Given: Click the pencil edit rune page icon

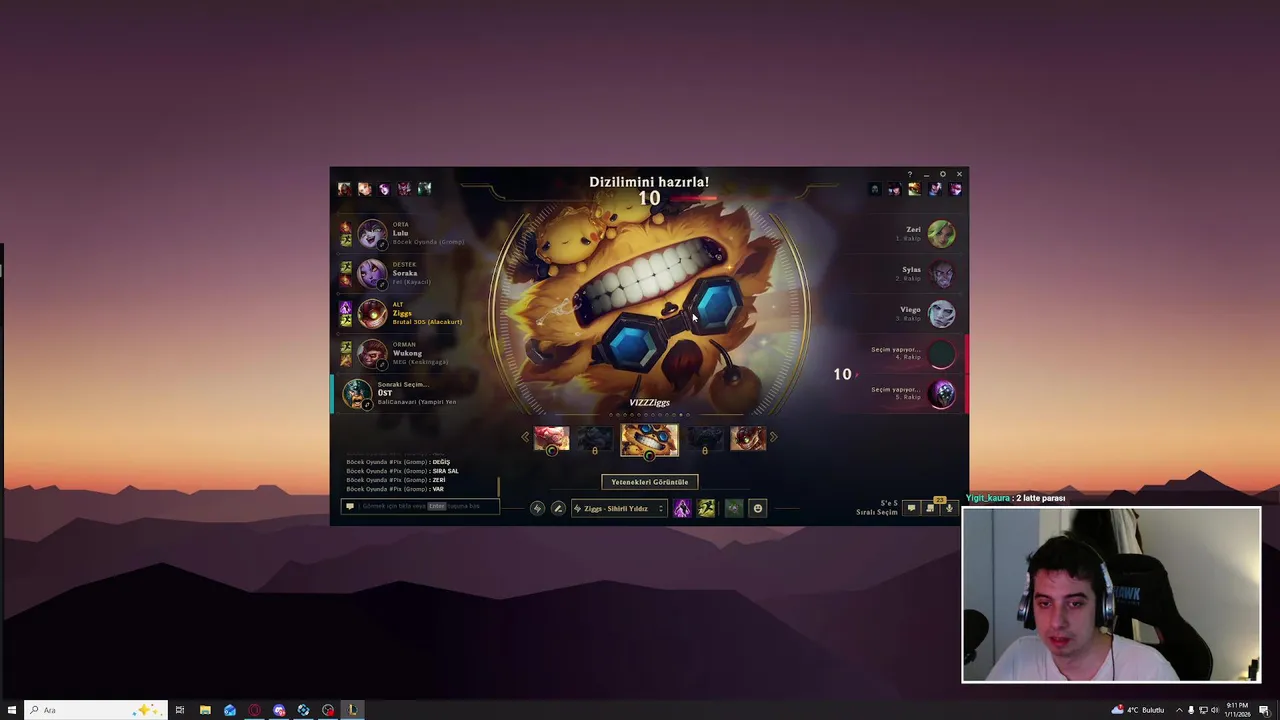Looking at the screenshot, I should pyautogui.click(x=558, y=509).
